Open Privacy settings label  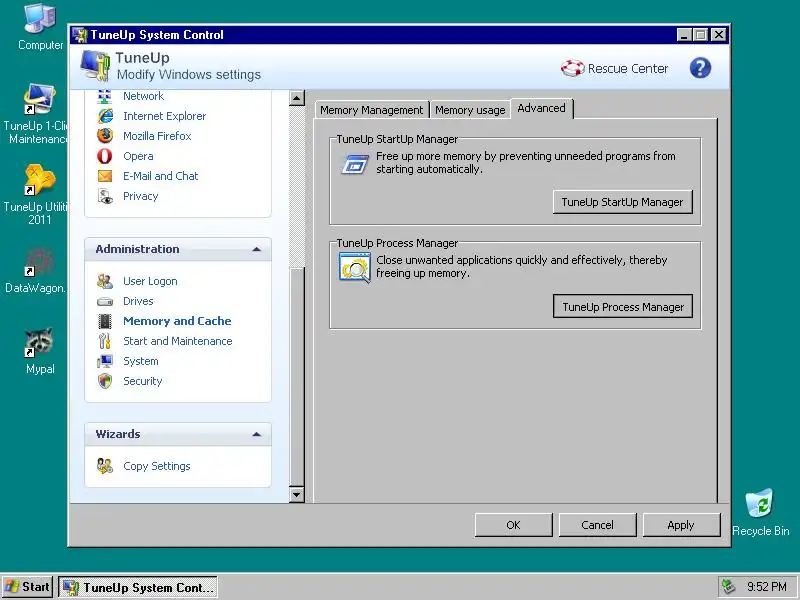[x=141, y=196]
